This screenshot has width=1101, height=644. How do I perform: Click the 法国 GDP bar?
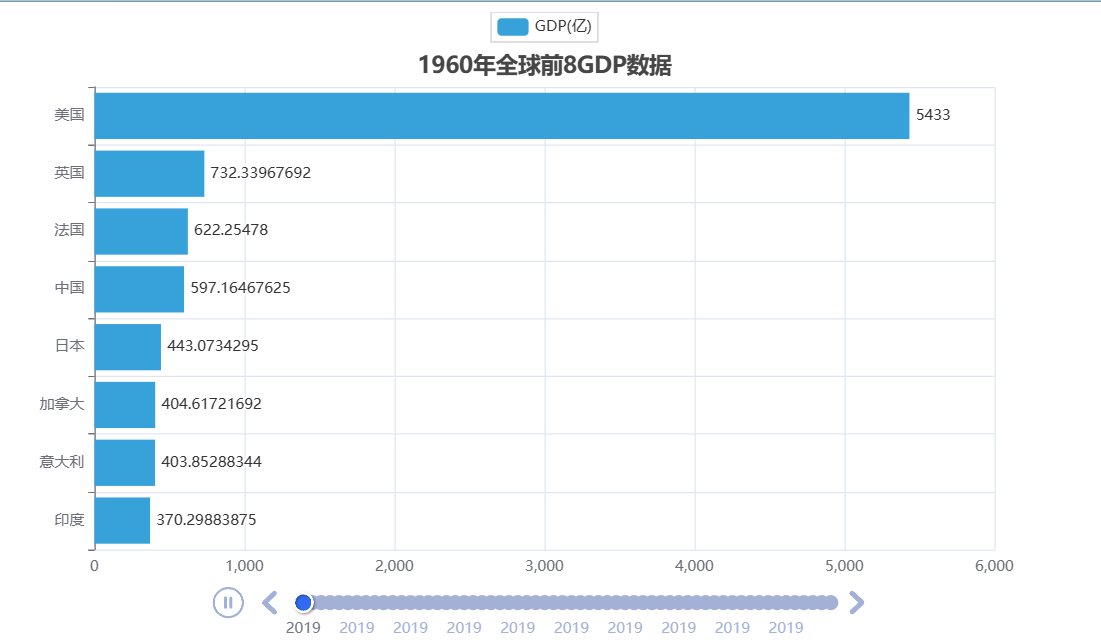141,231
